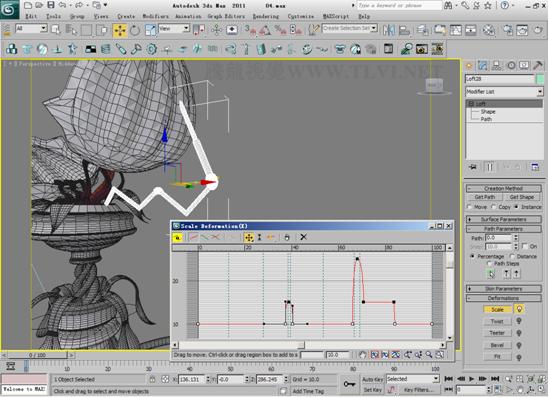The height and width of the screenshot is (397, 548).
Task: Toggle Make Symmetrical lock in deformation window
Action: tap(178, 237)
